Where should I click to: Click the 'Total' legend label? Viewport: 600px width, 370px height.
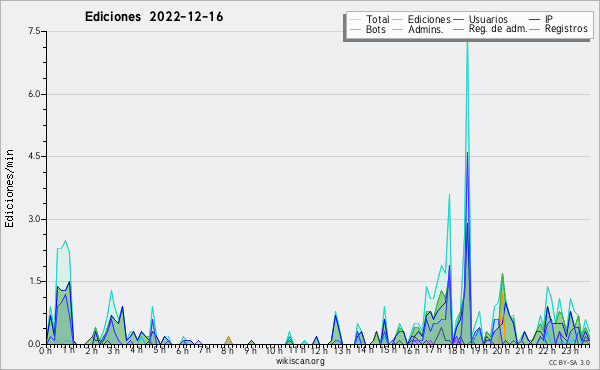click(378, 19)
